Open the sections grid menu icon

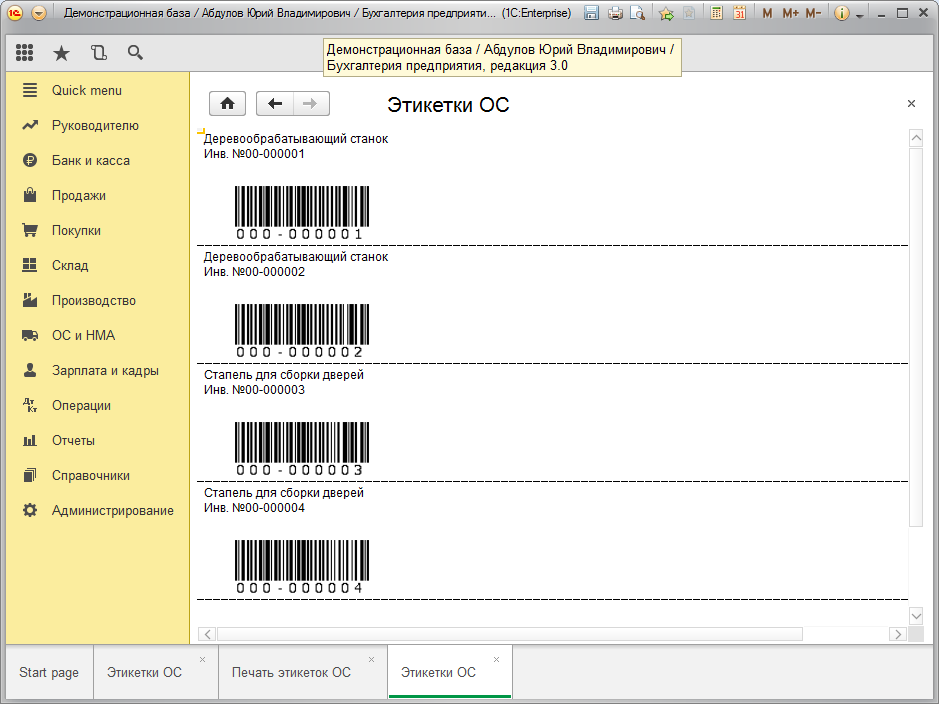point(25,53)
